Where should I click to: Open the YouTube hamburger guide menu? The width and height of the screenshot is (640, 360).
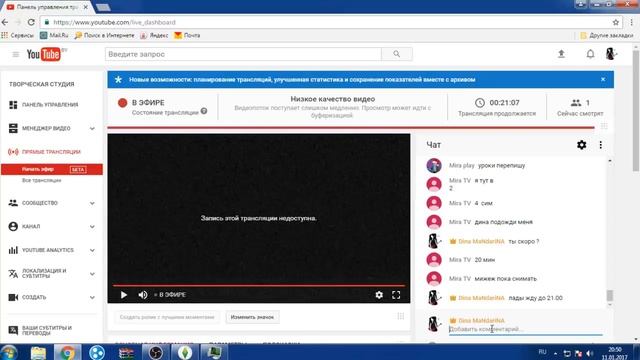(x=16, y=54)
